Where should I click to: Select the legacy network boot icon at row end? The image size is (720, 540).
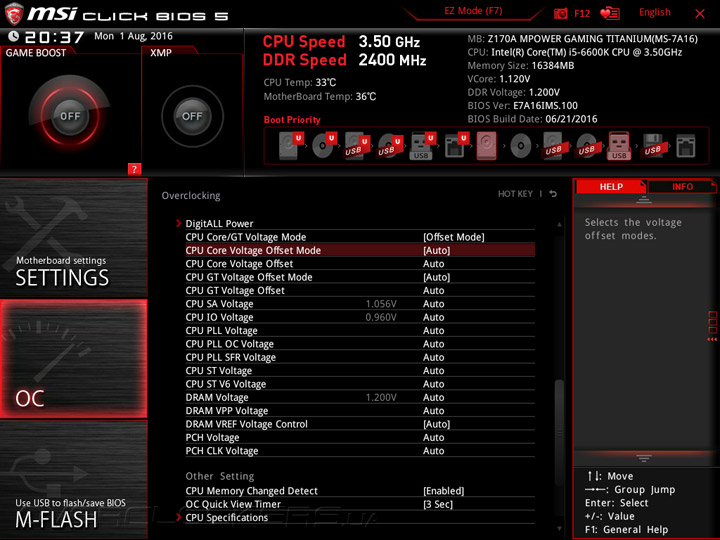coord(686,146)
